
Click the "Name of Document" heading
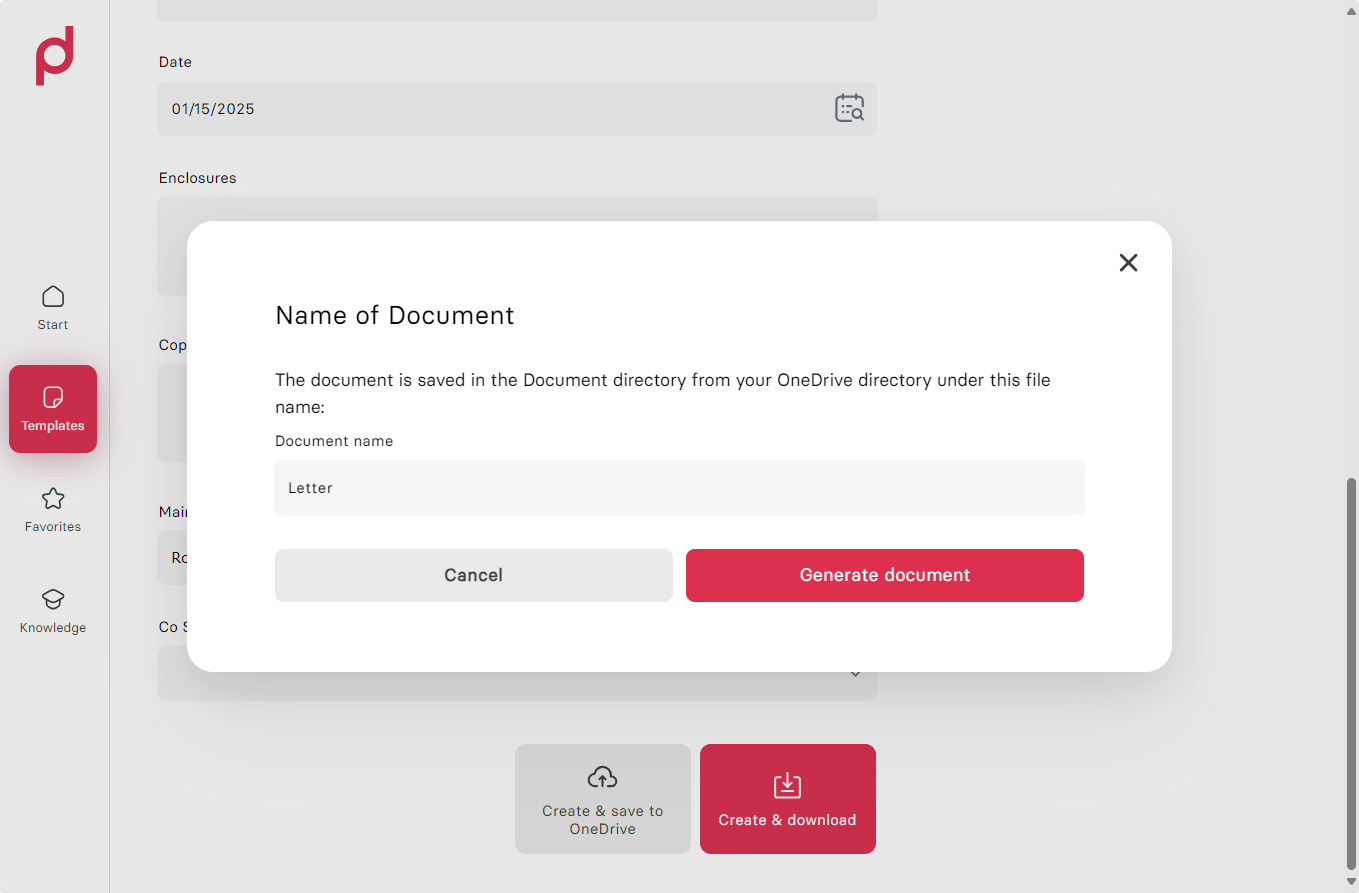click(x=395, y=316)
